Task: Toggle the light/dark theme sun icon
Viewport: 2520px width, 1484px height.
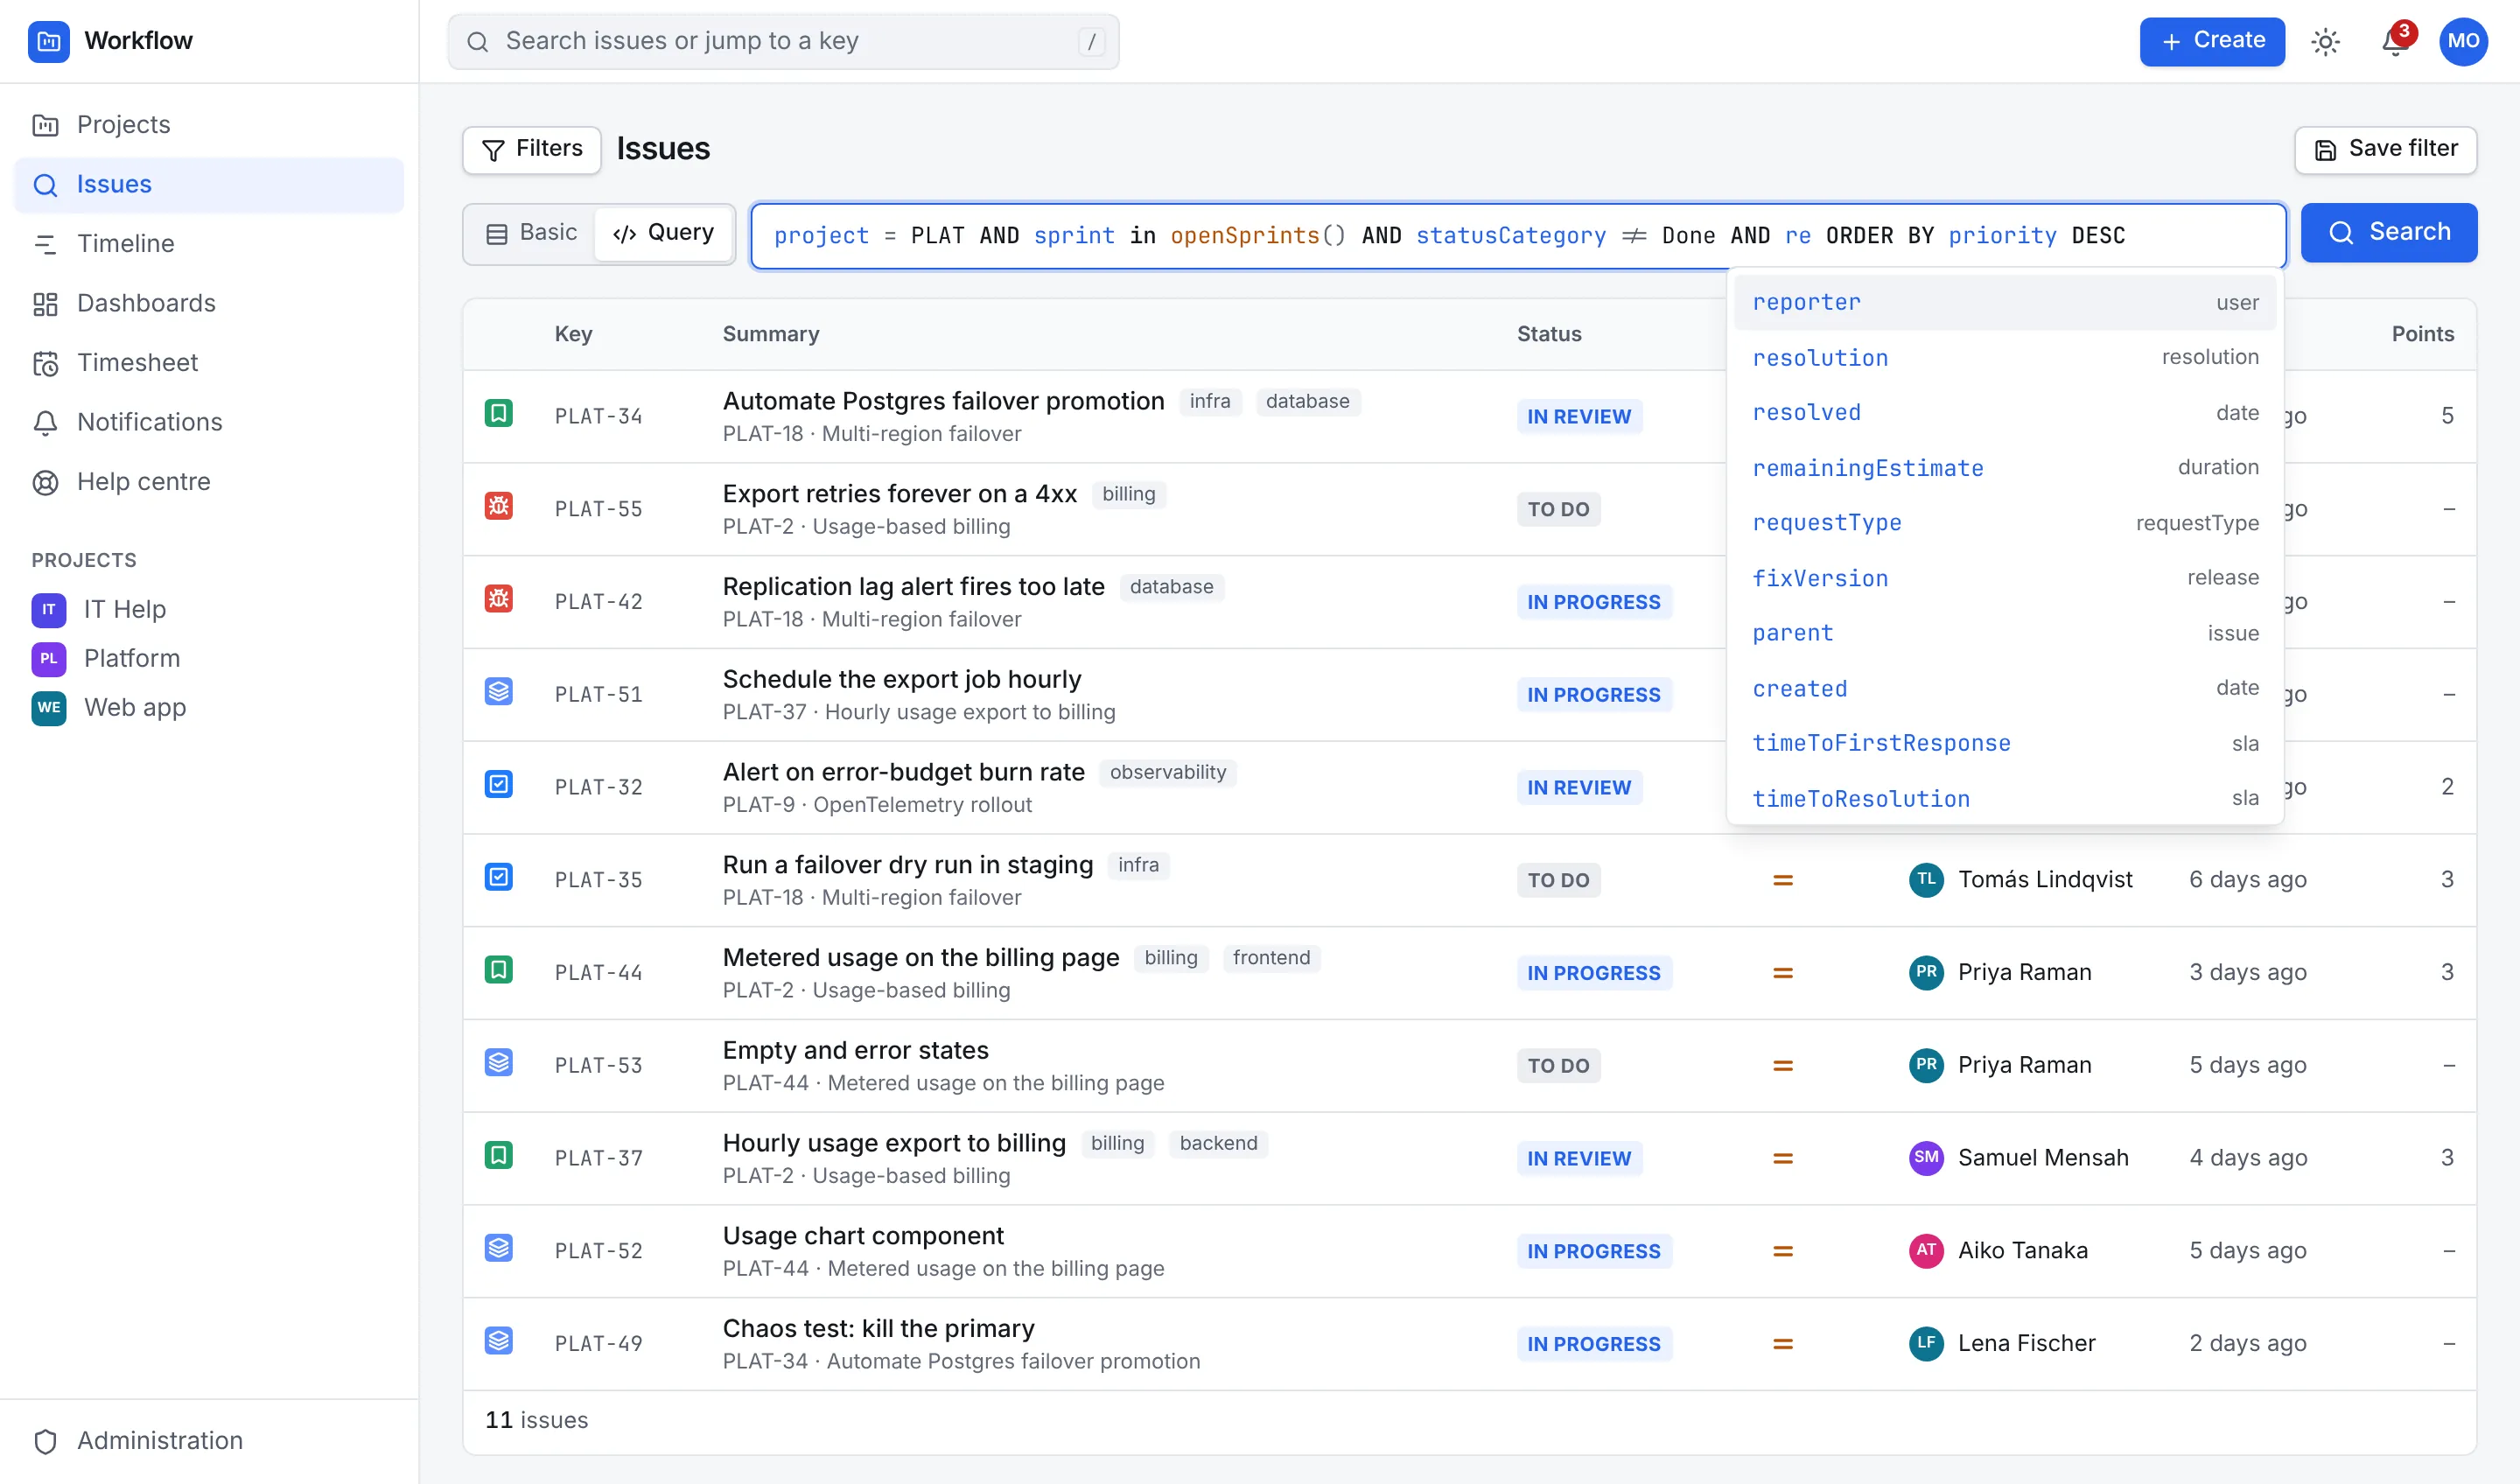Action: pyautogui.click(x=2325, y=41)
